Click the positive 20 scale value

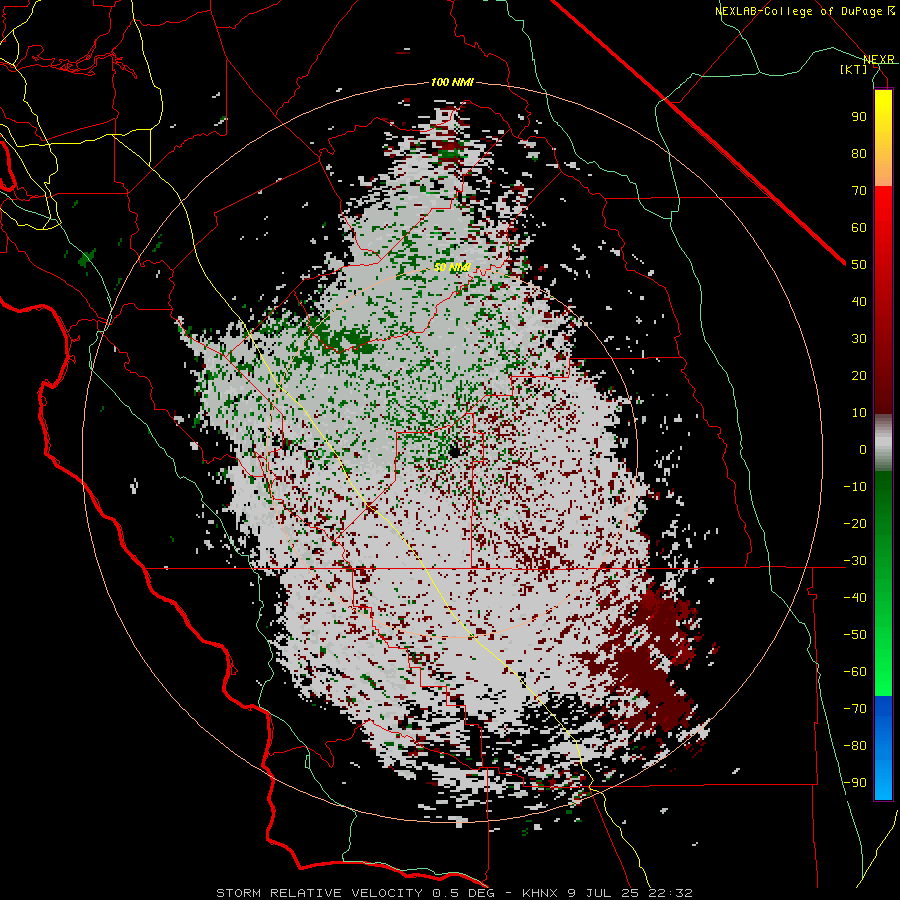click(859, 375)
